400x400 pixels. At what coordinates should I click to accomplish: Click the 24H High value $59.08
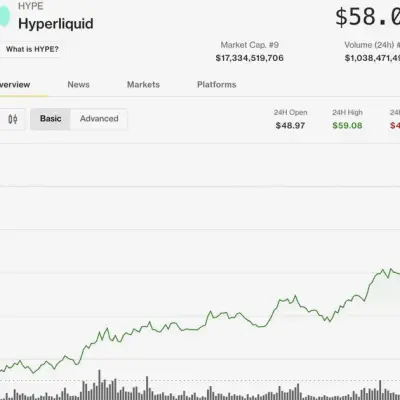(x=347, y=126)
